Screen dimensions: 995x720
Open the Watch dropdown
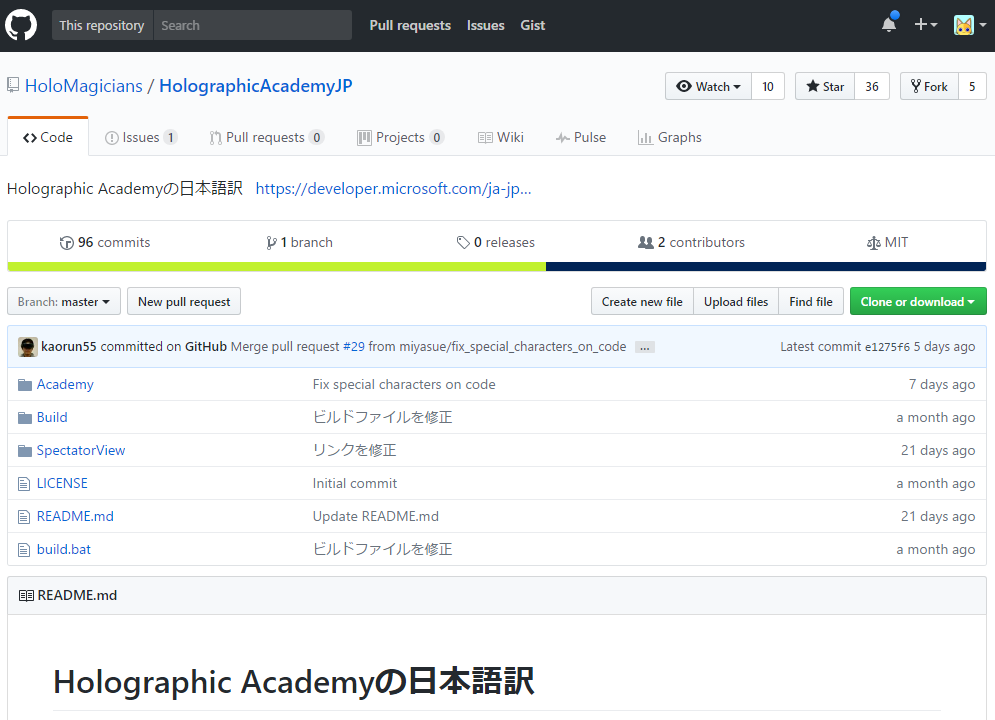click(708, 86)
